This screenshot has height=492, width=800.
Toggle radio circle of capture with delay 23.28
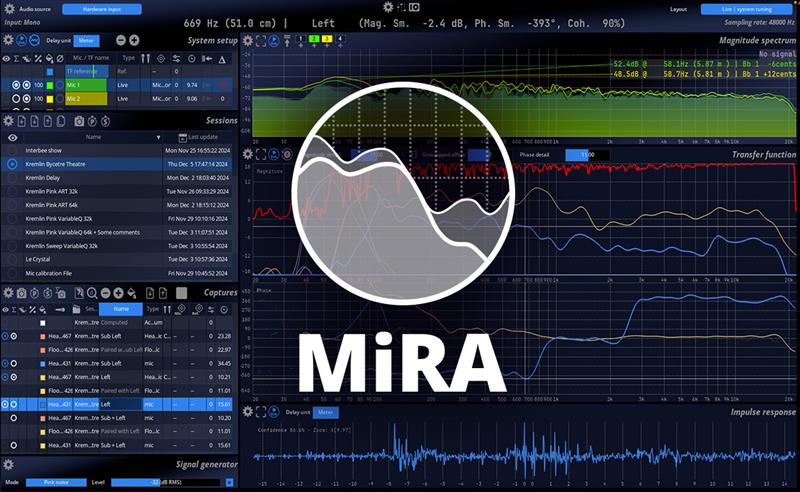pos(14,336)
